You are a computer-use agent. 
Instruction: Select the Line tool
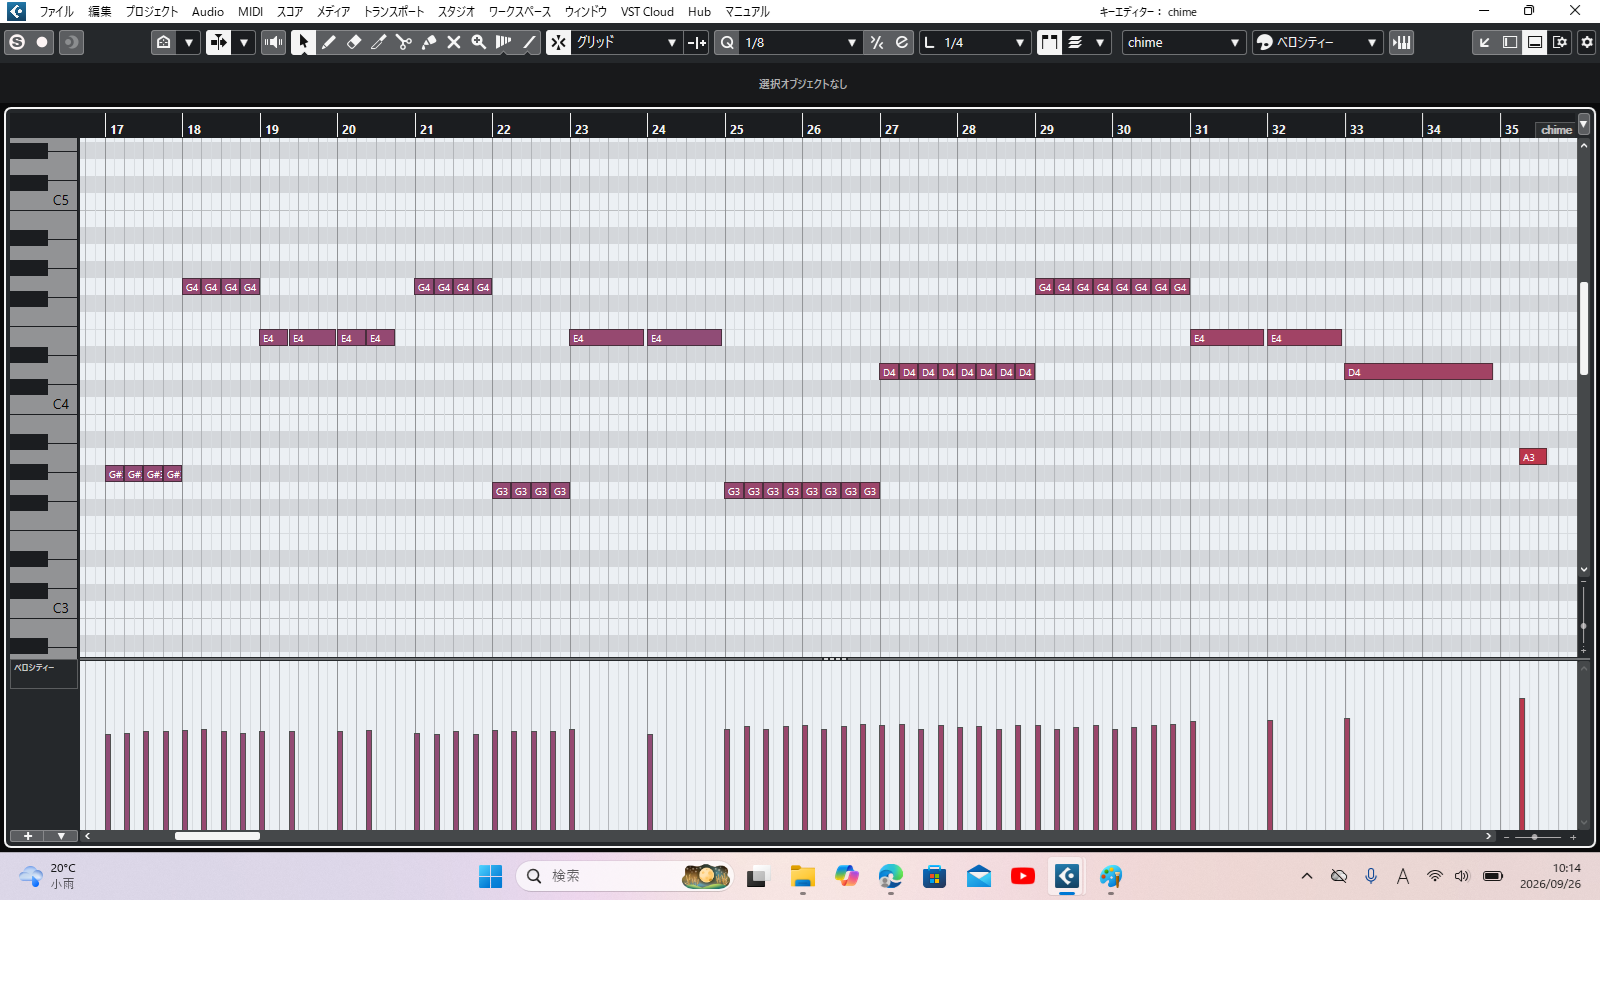tap(529, 42)
